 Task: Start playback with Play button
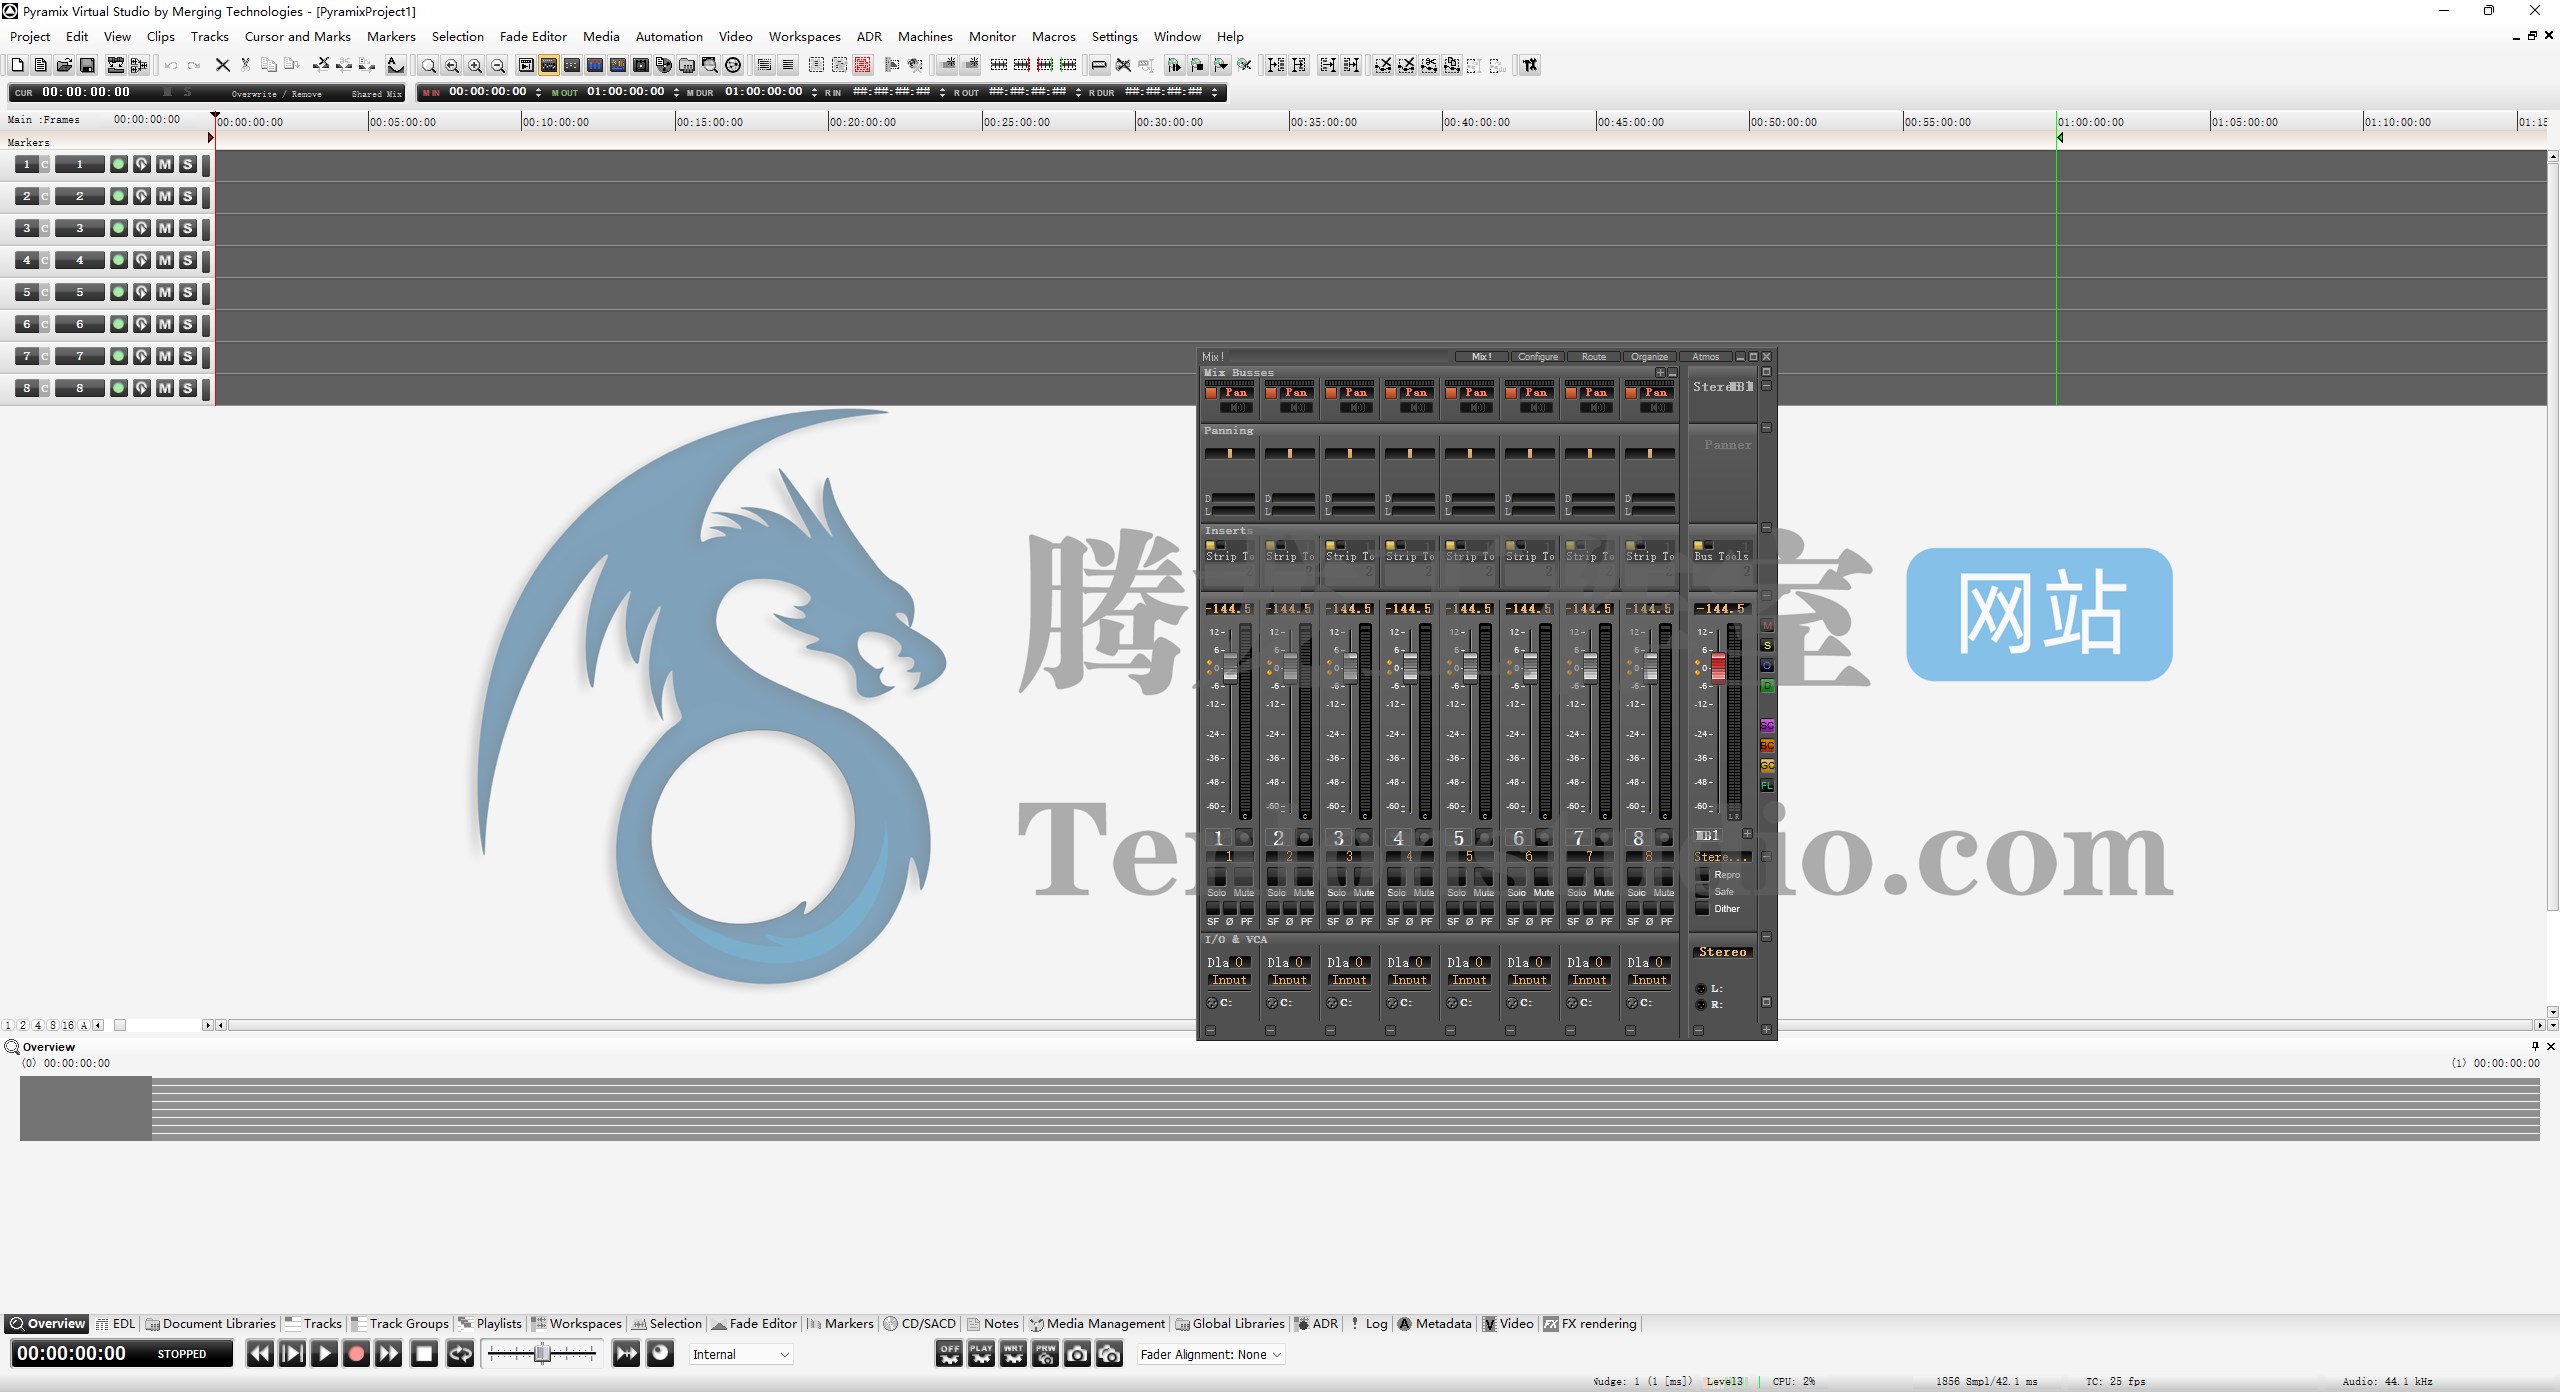point(324,1354)
